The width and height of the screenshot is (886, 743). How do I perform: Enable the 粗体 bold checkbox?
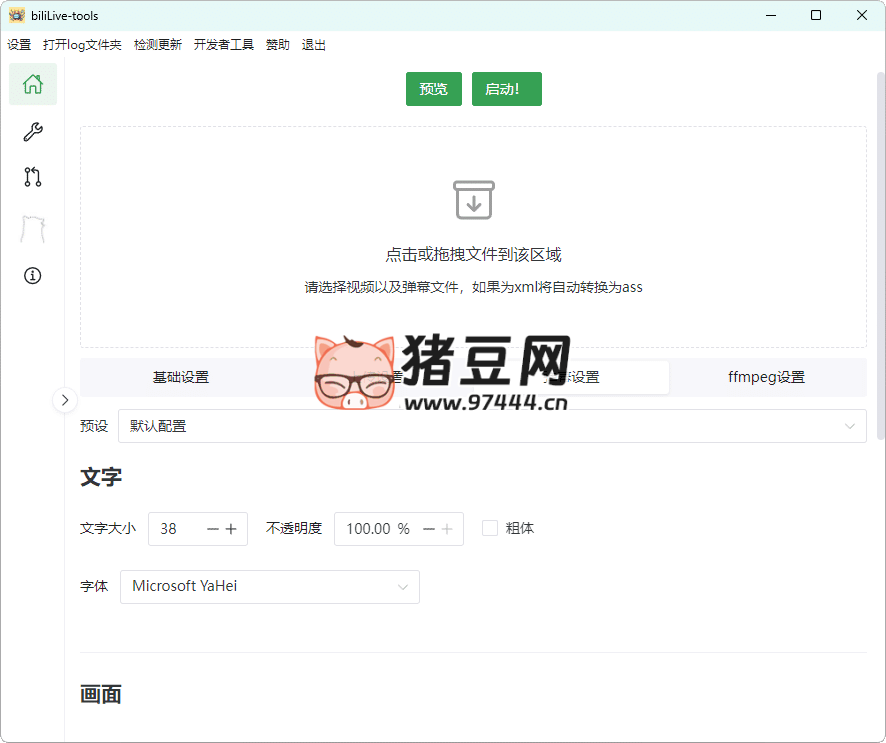click(489, 528)
